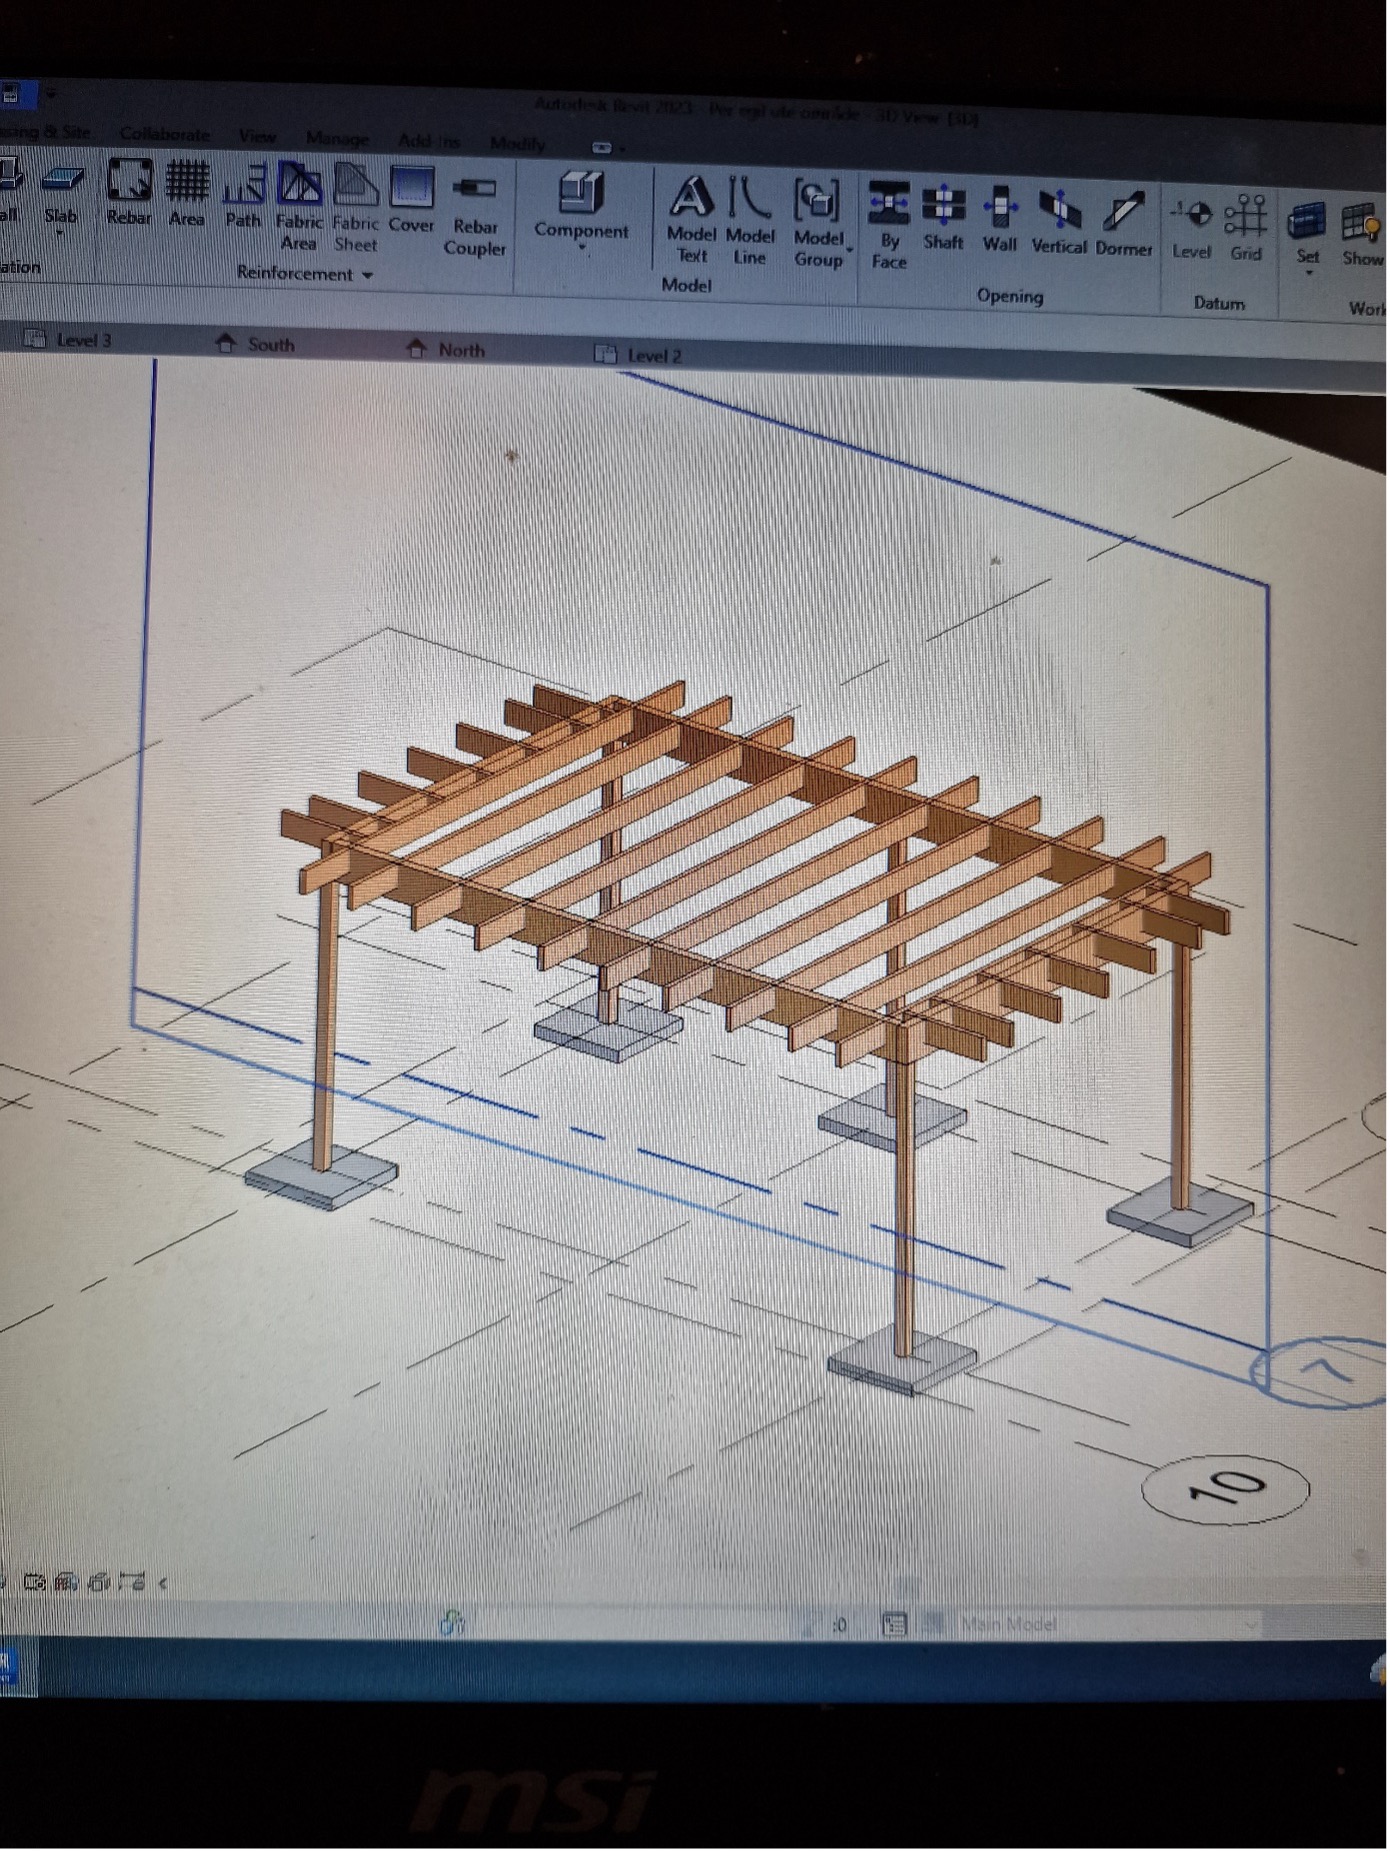Click the Dormer opening tool

tap(1123, 224)
